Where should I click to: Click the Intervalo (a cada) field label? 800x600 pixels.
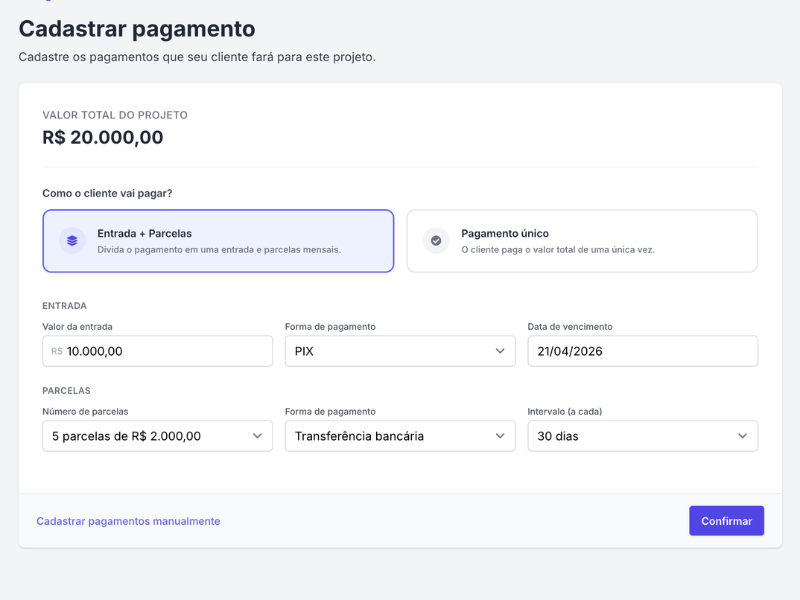point(565,412)
